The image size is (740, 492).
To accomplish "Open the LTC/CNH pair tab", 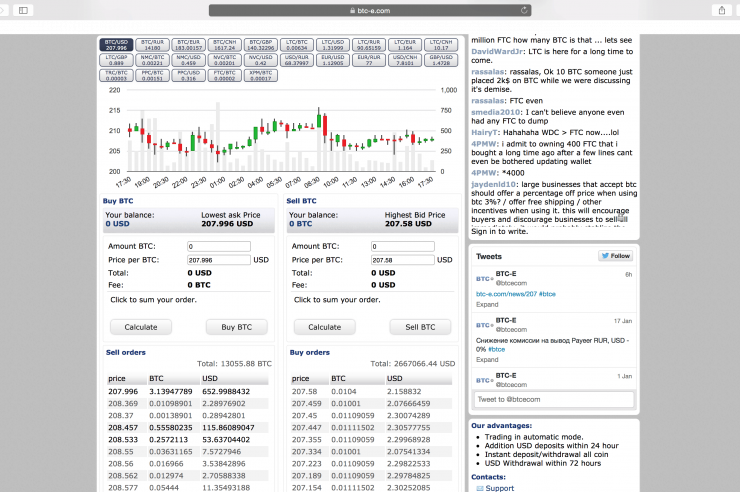I will [441, 45].
